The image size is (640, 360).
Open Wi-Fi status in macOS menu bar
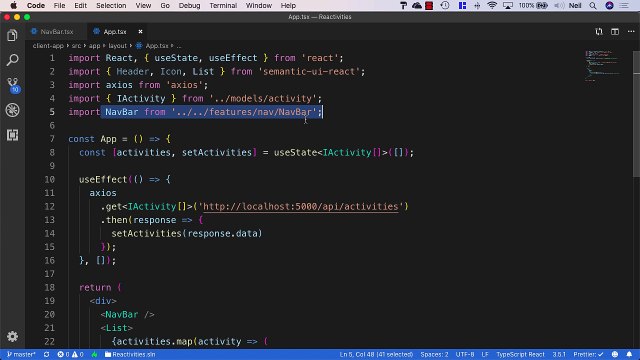click(492, 5)
